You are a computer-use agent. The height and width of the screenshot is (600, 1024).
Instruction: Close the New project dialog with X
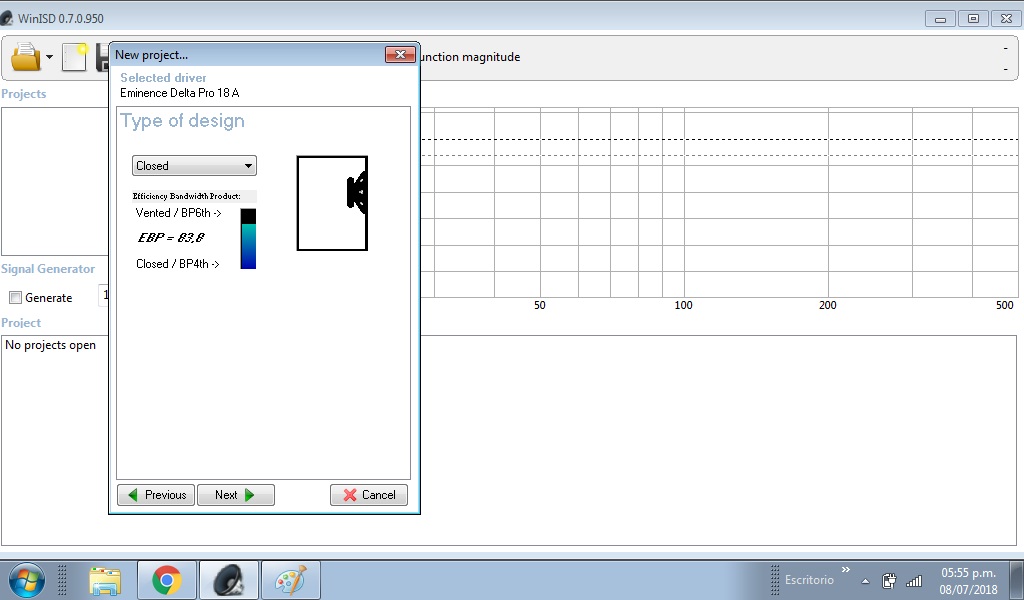coord(400,54)
